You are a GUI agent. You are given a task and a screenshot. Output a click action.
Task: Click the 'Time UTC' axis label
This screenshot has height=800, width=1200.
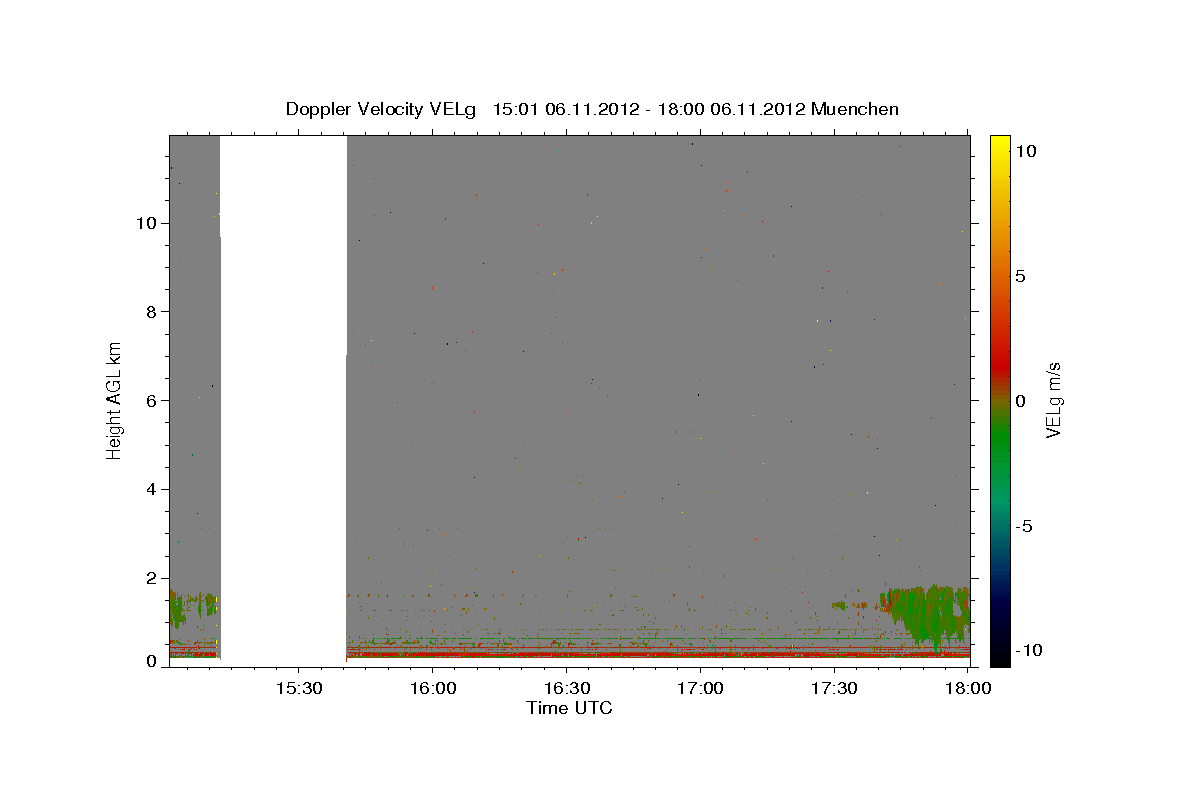[569, 708]
